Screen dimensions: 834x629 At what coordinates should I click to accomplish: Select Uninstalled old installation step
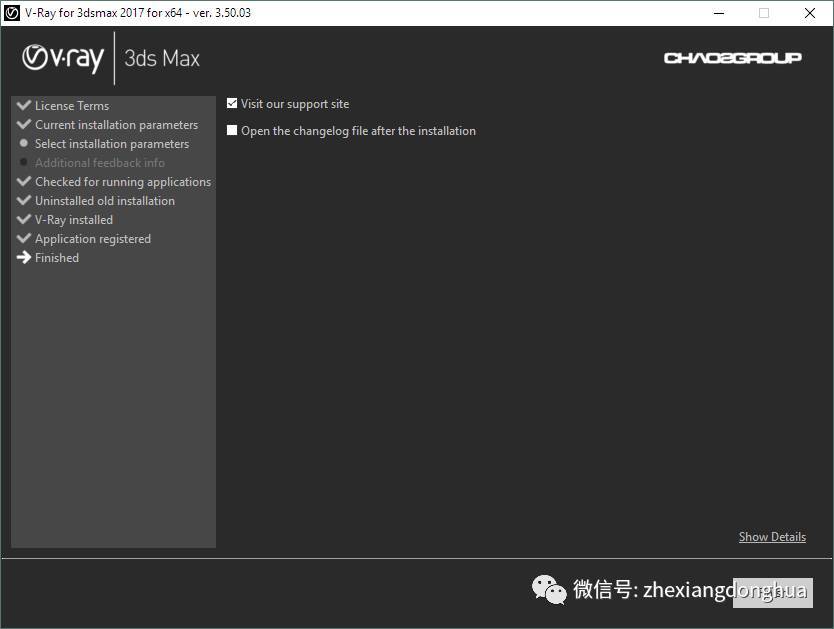click(x=105, y=200)
